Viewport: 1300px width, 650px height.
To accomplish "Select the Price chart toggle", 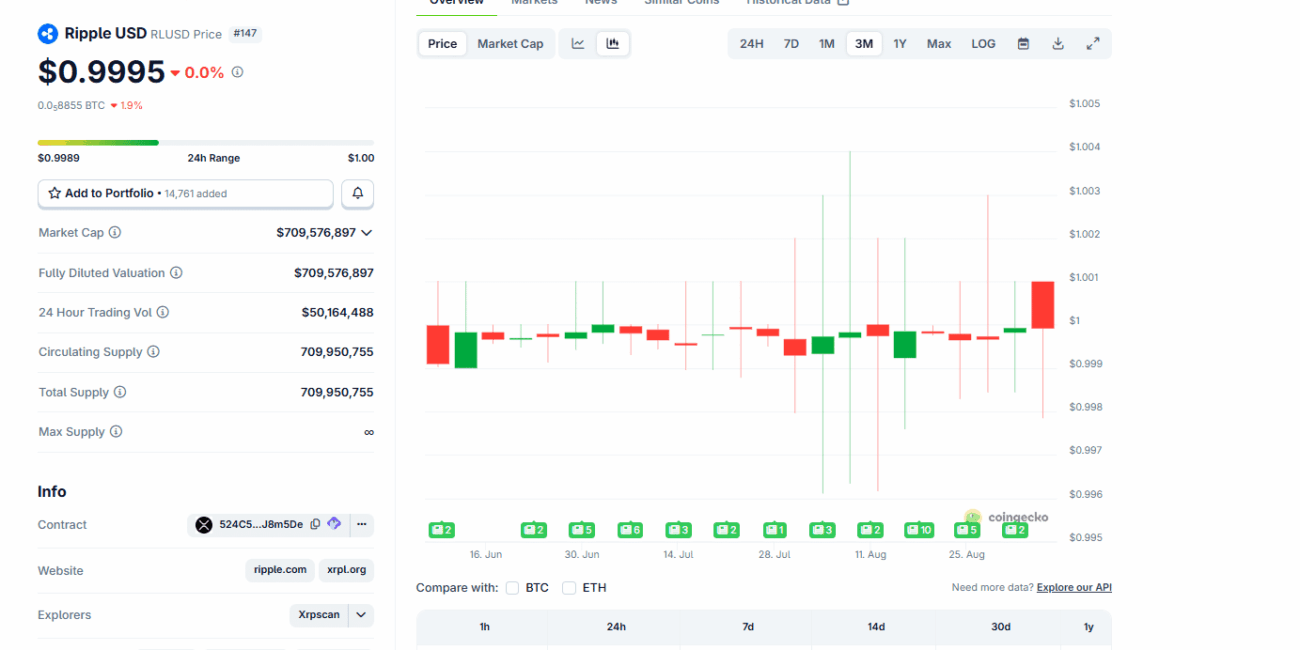I will click(x=442, y=44).
